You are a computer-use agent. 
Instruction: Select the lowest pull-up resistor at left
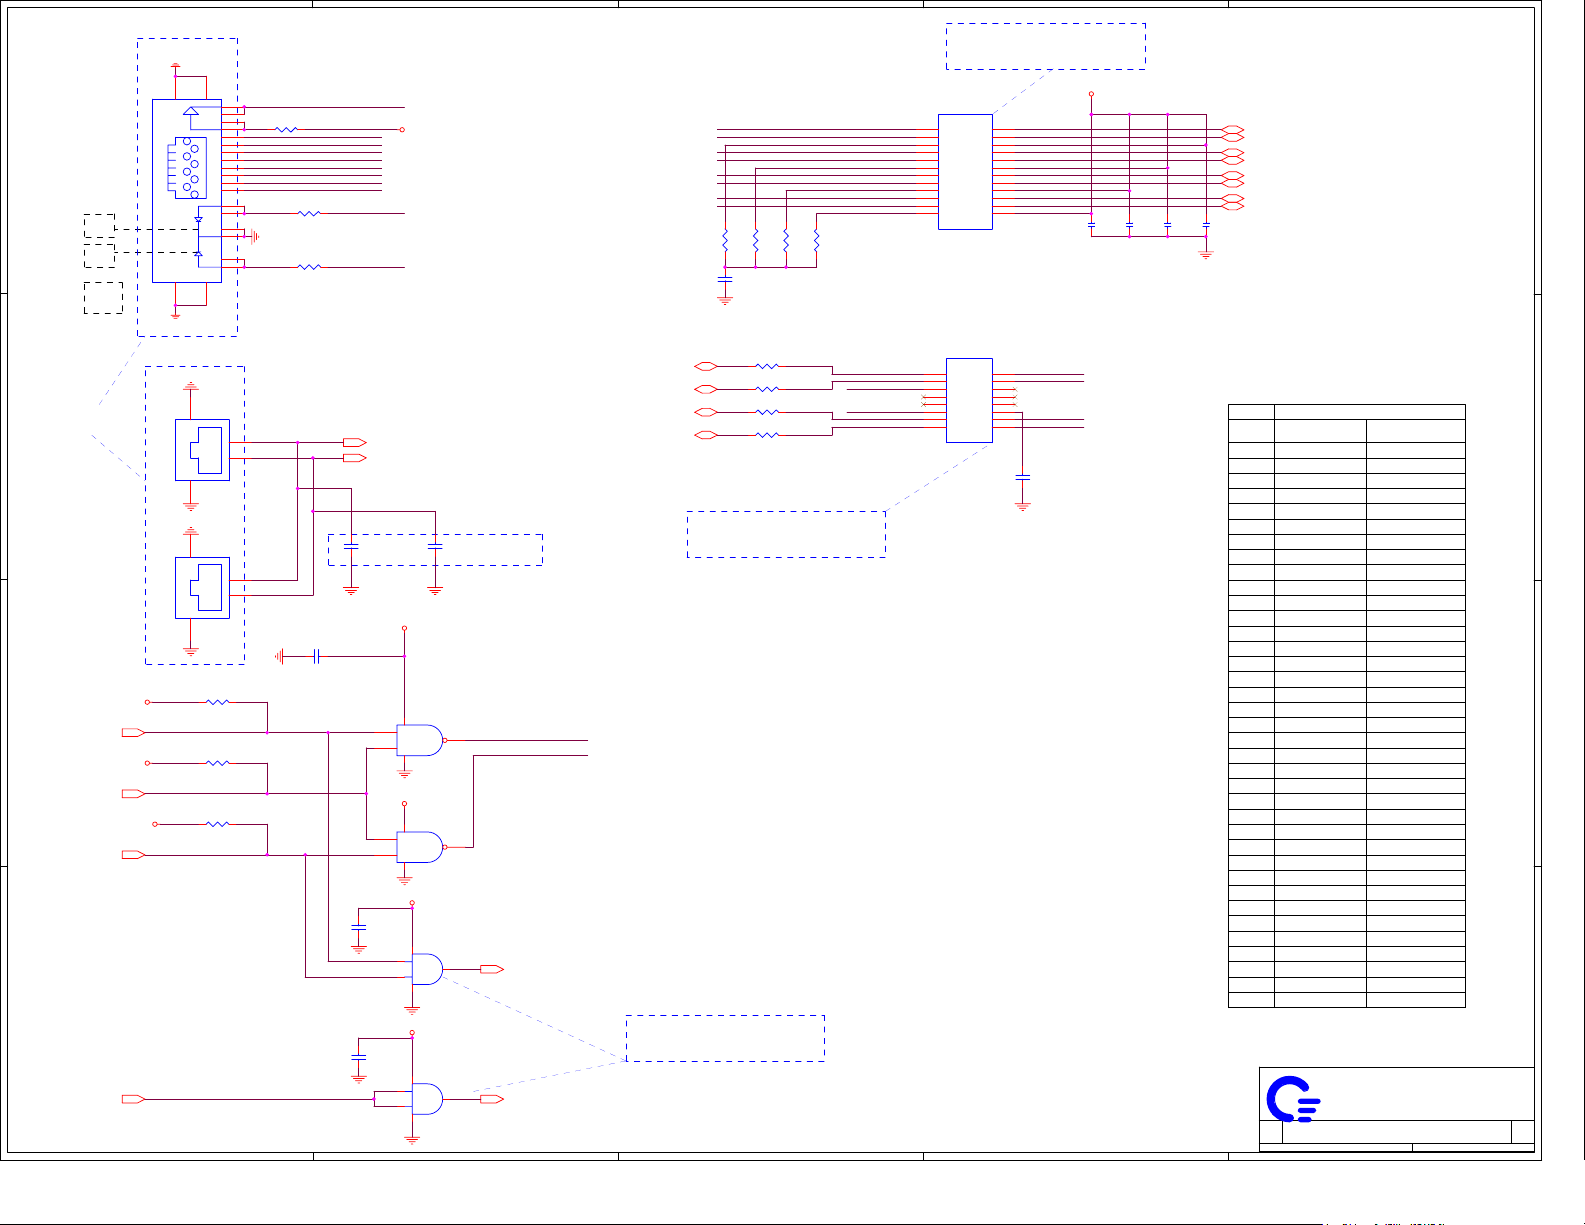(x=218, y=824)
